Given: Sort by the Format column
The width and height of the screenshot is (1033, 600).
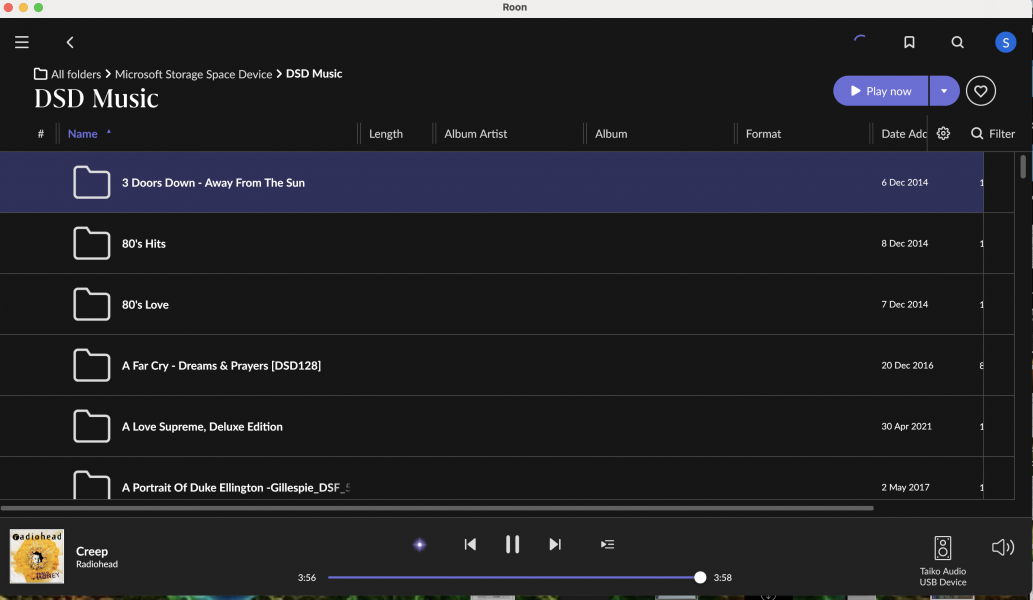Looking at the screenshot, I should [x=763, y=133].
